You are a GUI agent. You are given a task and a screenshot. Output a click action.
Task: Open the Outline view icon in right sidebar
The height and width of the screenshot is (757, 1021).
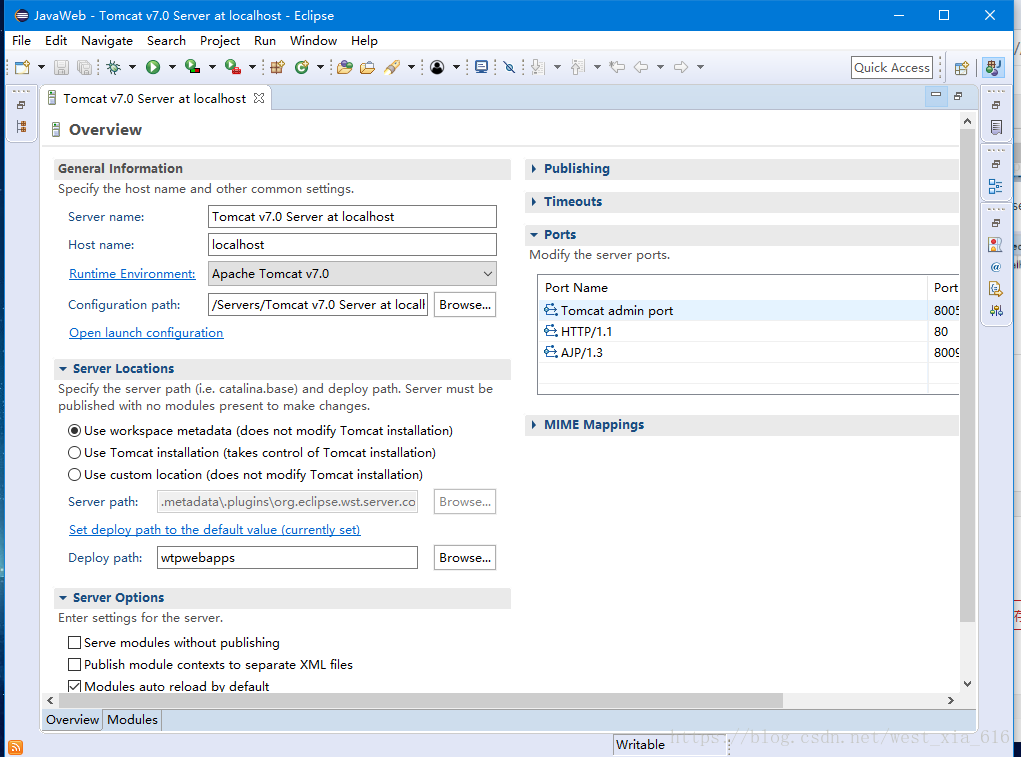(996, 186)
